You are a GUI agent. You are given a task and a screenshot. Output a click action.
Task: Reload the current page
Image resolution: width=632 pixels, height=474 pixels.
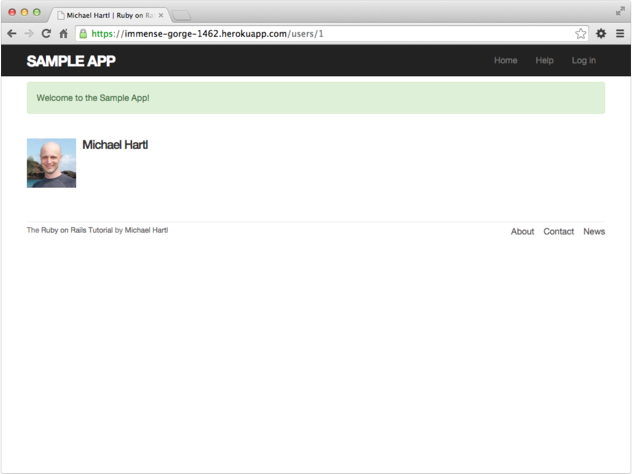pos(46,33)
